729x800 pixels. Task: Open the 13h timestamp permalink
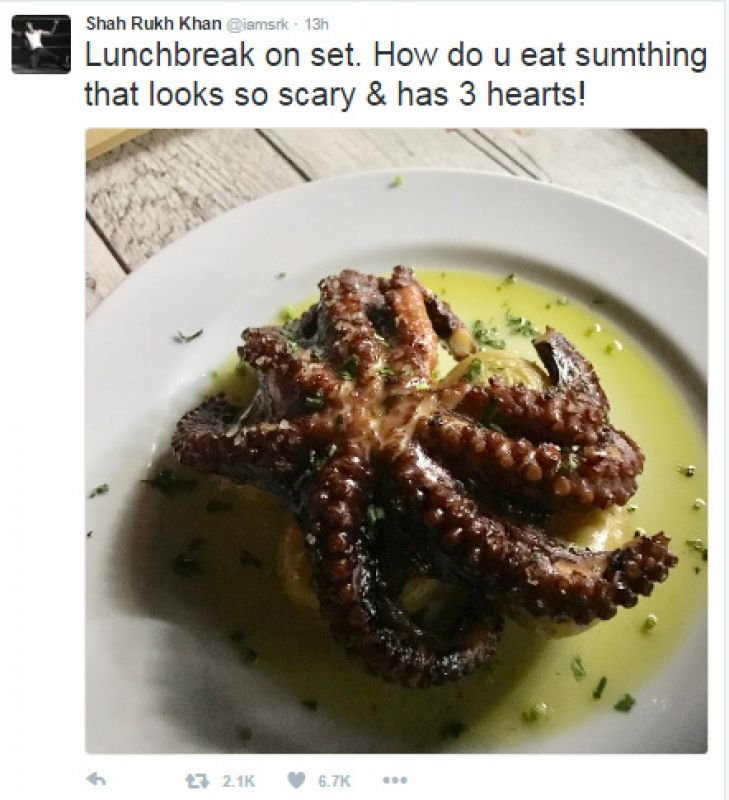tap(316, 24)
